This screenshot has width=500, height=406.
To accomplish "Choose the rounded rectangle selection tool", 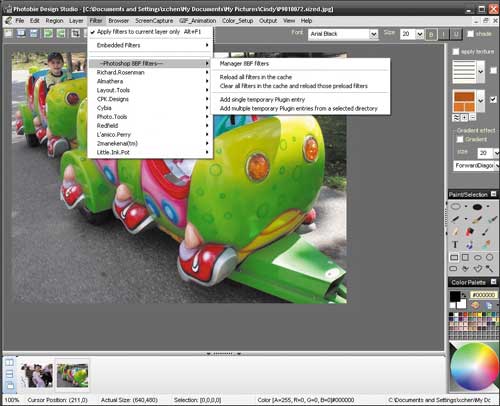I will tap(453, 268).
